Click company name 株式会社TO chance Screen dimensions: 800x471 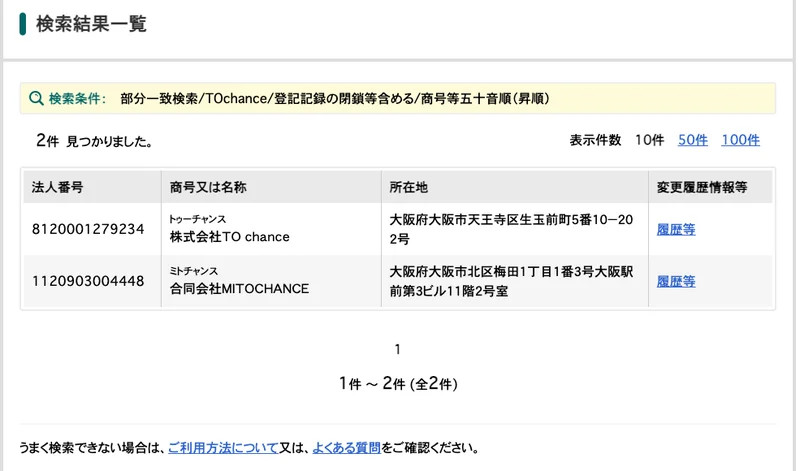[x=230, y=237]
